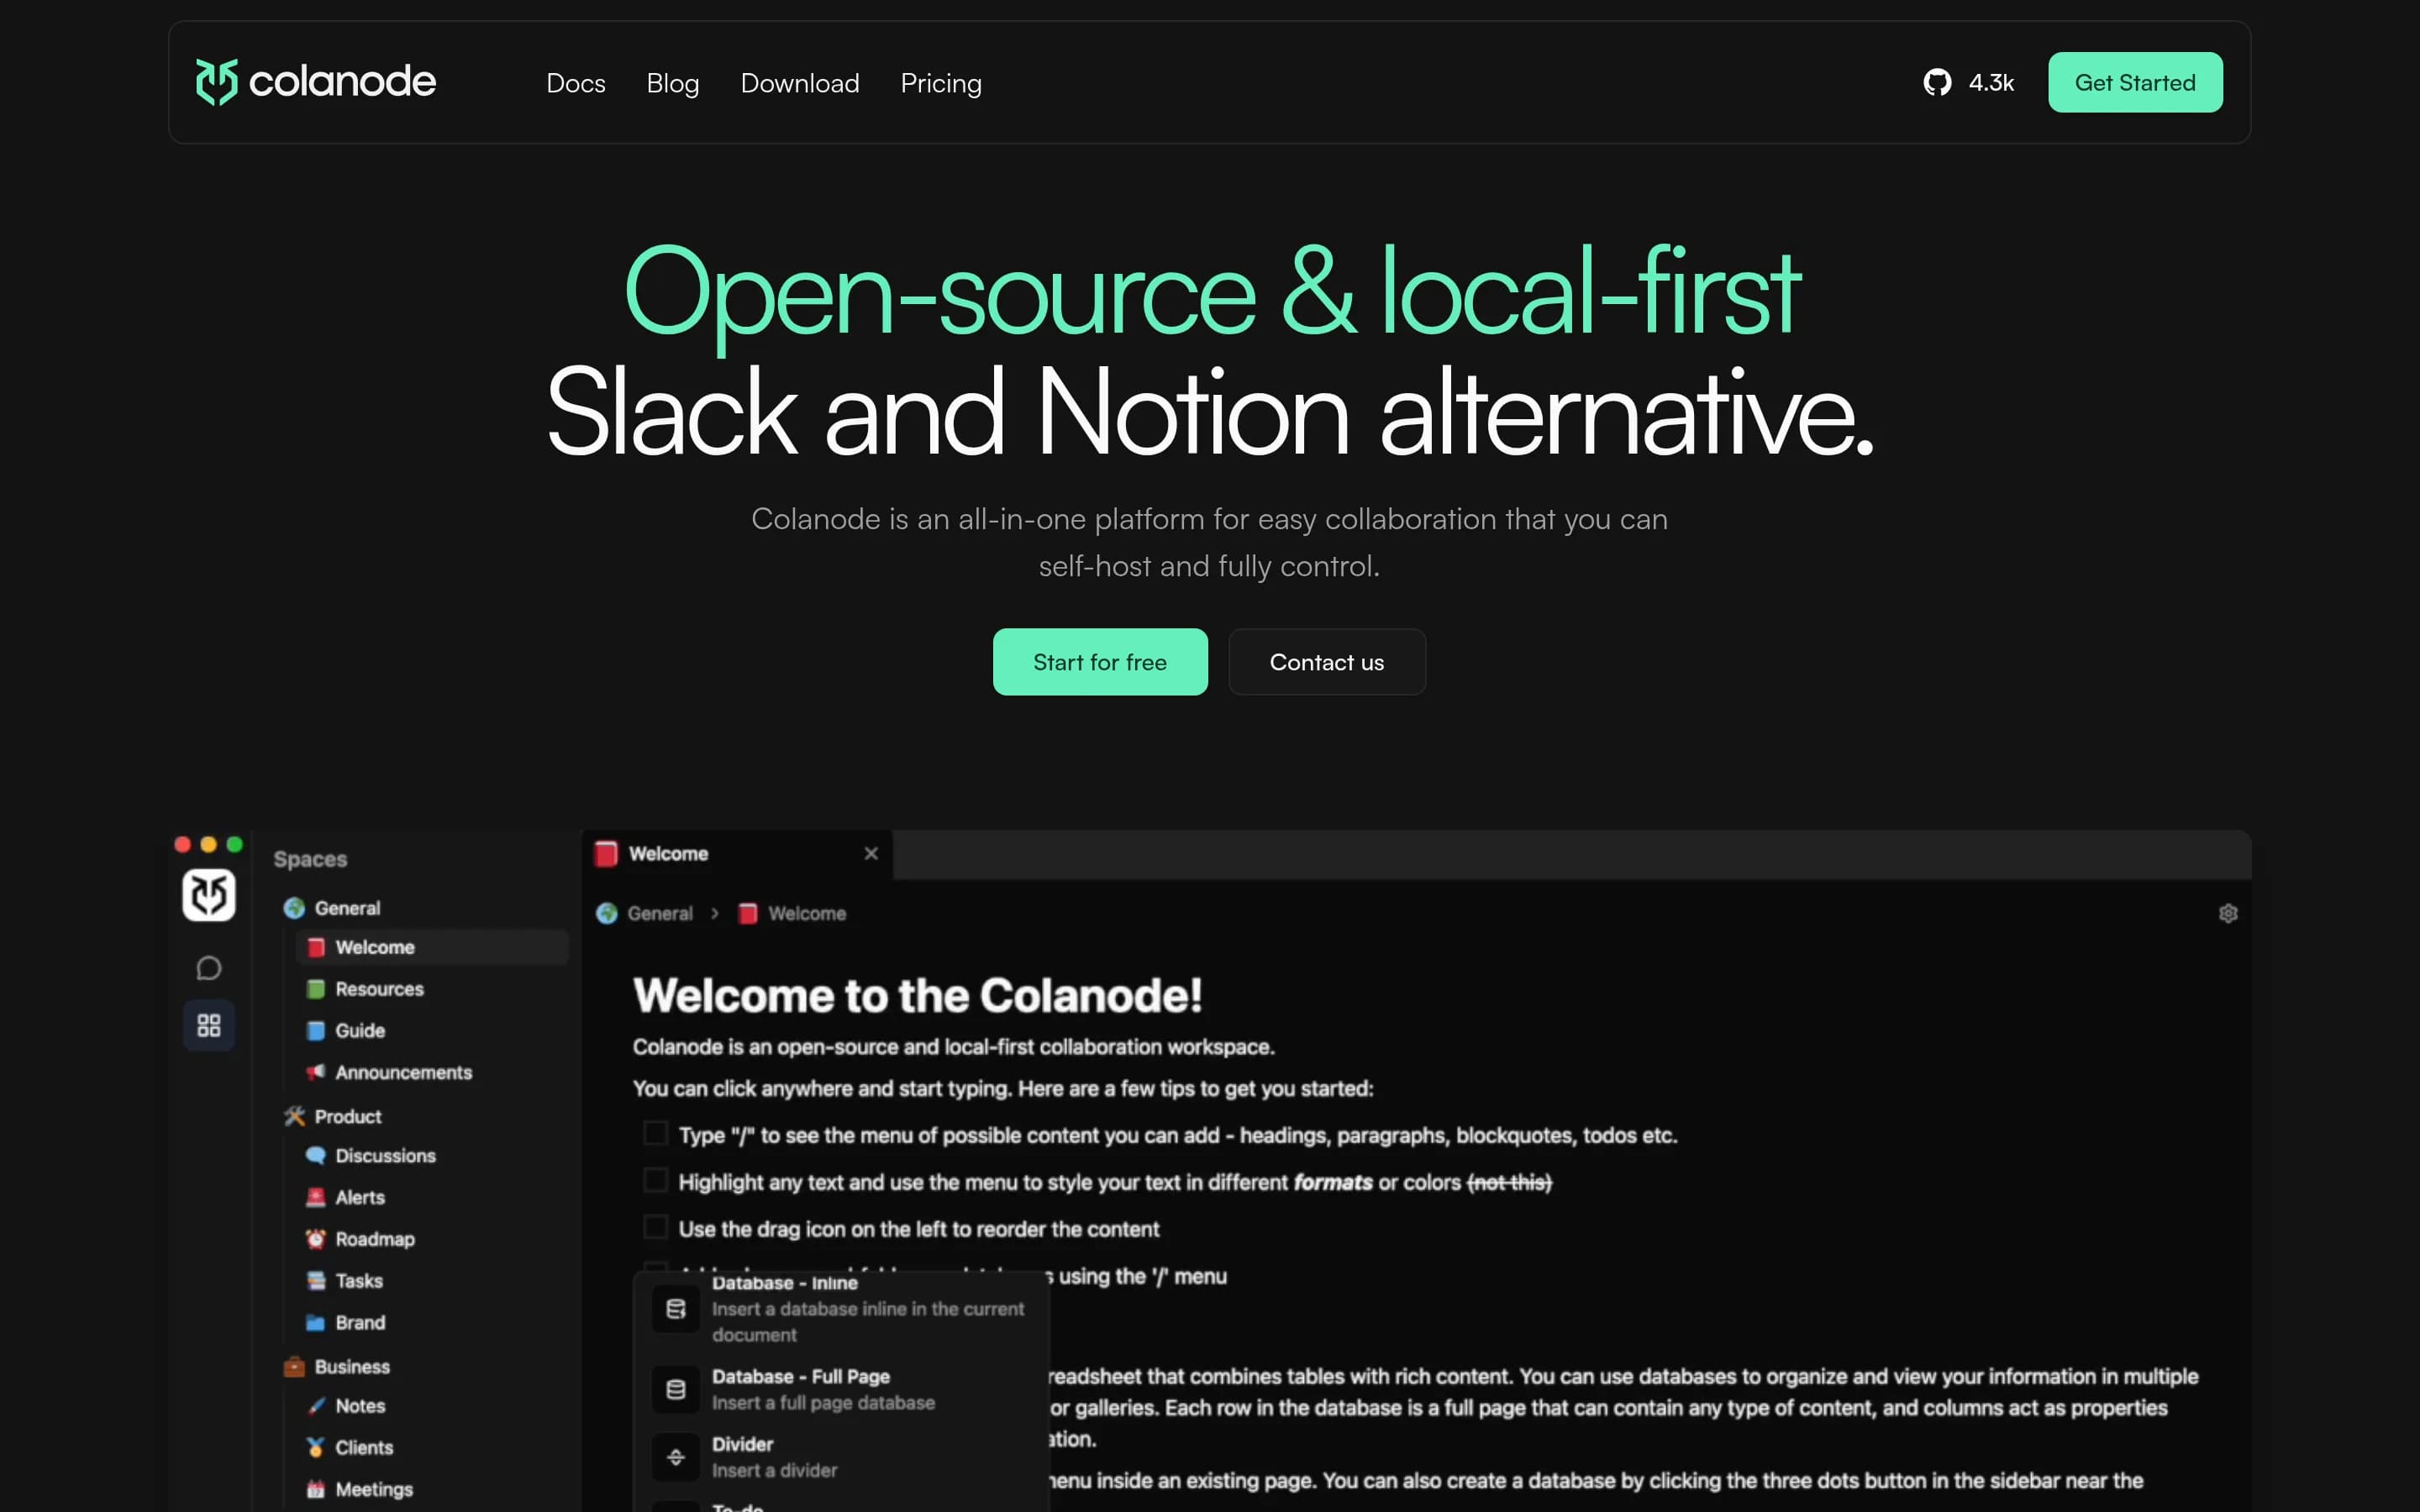
Task: Open Tasks under Product
Action: coord(432,1280)
